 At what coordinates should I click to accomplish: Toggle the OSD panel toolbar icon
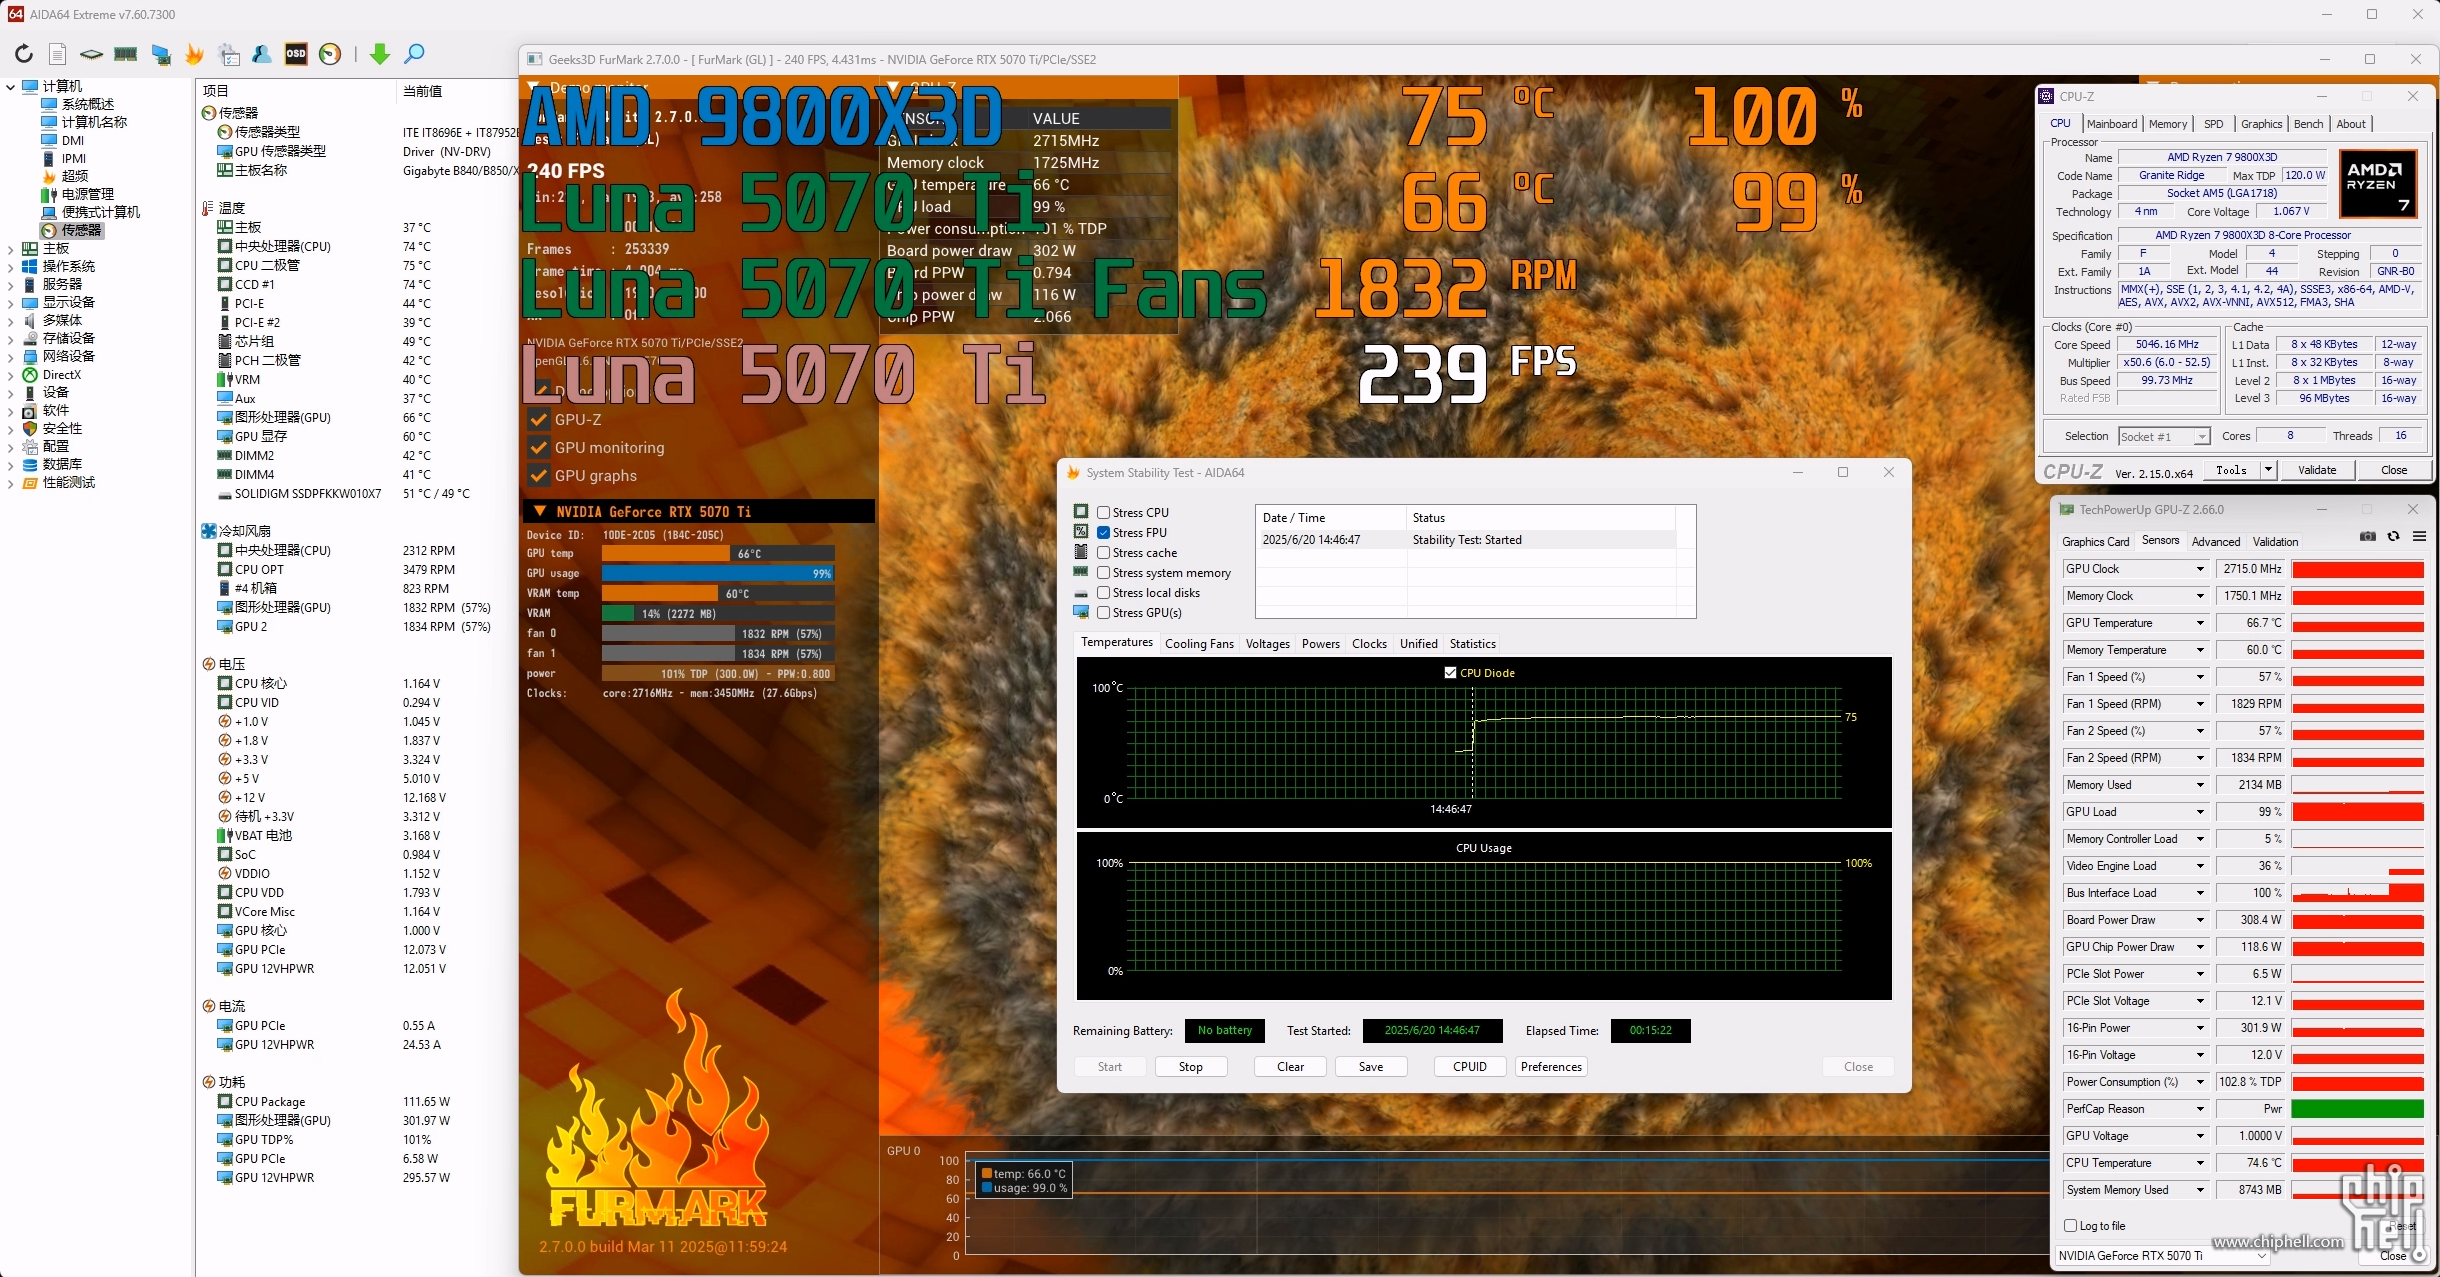click(296, 54)
